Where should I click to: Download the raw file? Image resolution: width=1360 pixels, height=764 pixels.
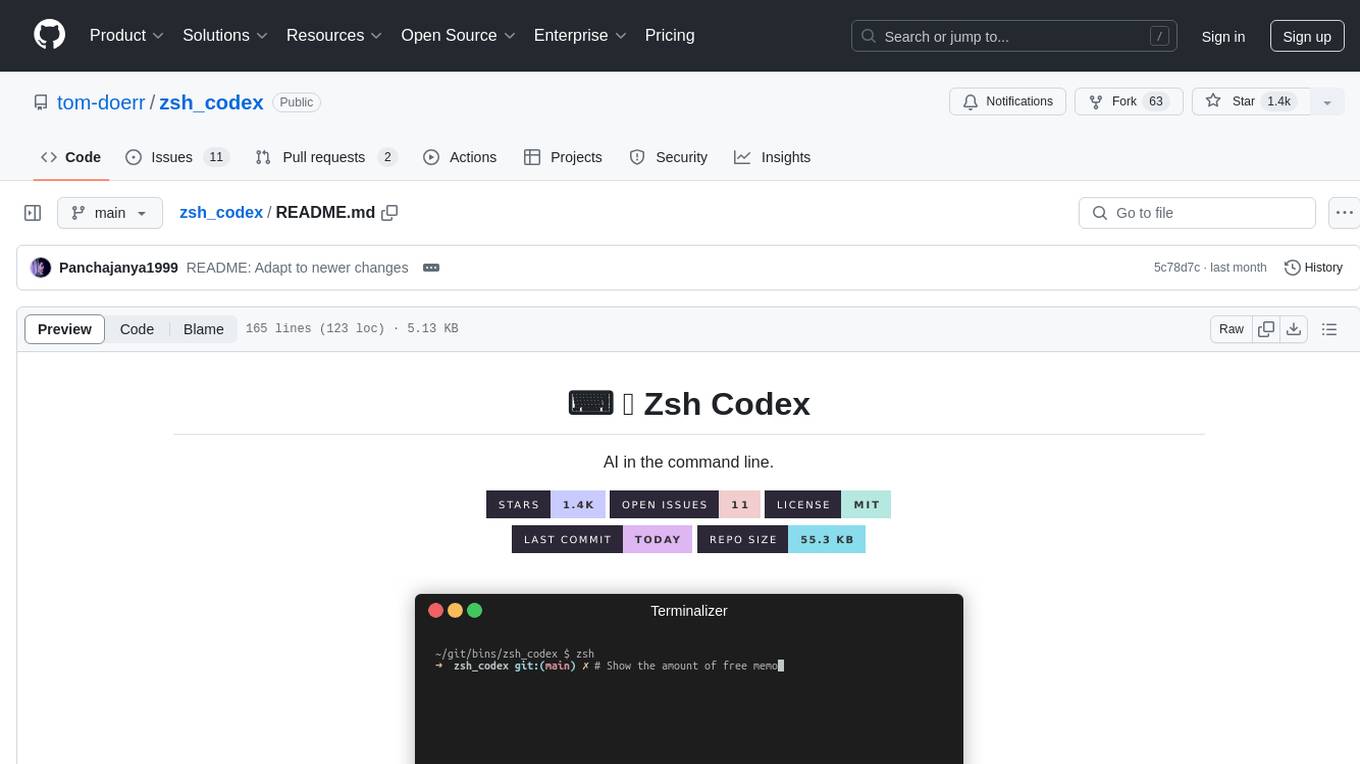click(x=1293, y=329)
